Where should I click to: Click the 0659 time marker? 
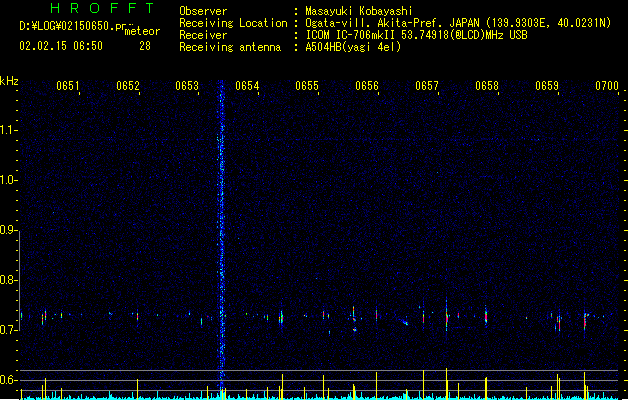tap(547, 86)
